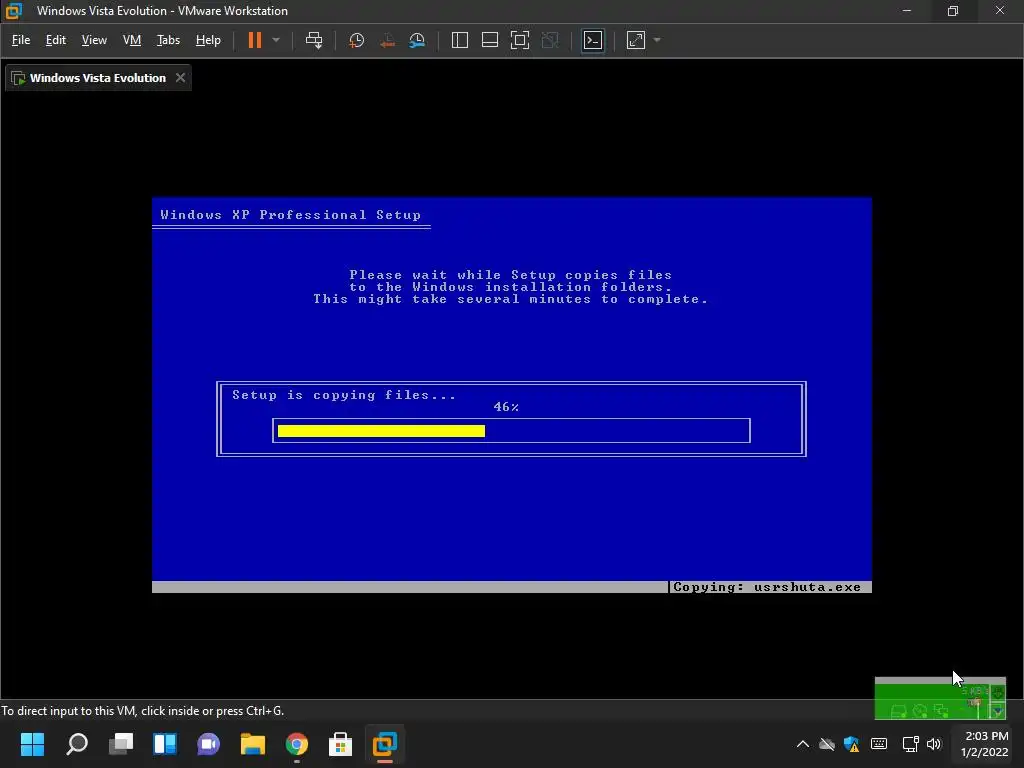Viewport: 1024px width, 768px height.
Task: Open the File menu
Action: pyautogui.click(x=21, y=40)
